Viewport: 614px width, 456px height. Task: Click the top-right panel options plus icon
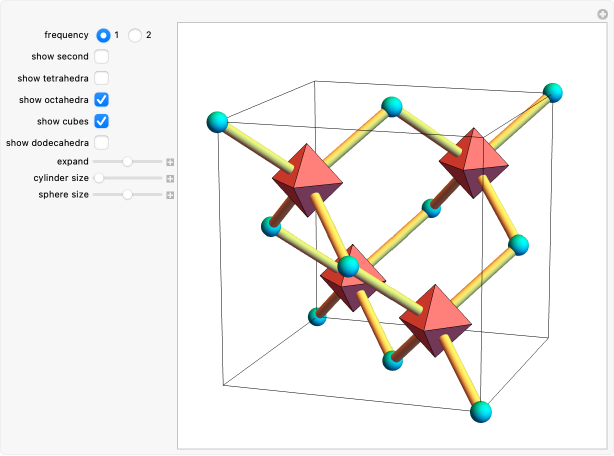tap(603, 13)
